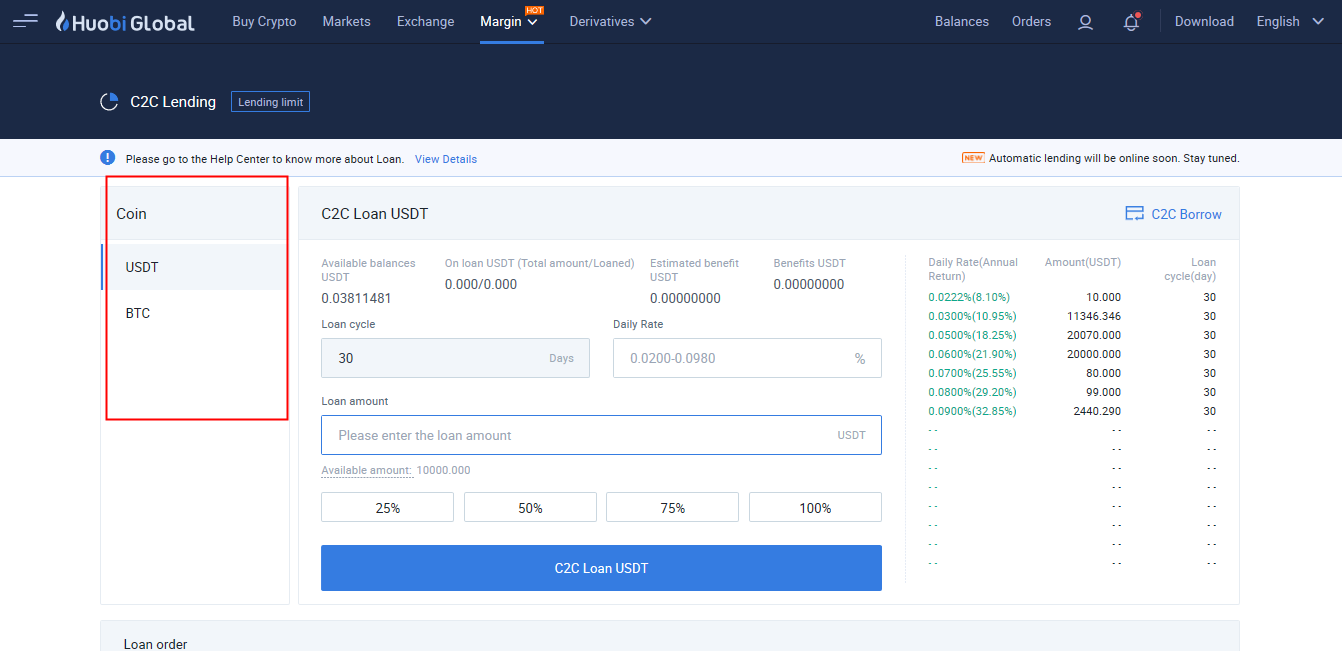Click the Amount(USDT) column header
The image size is (1342, 651).
(1083, 263)
